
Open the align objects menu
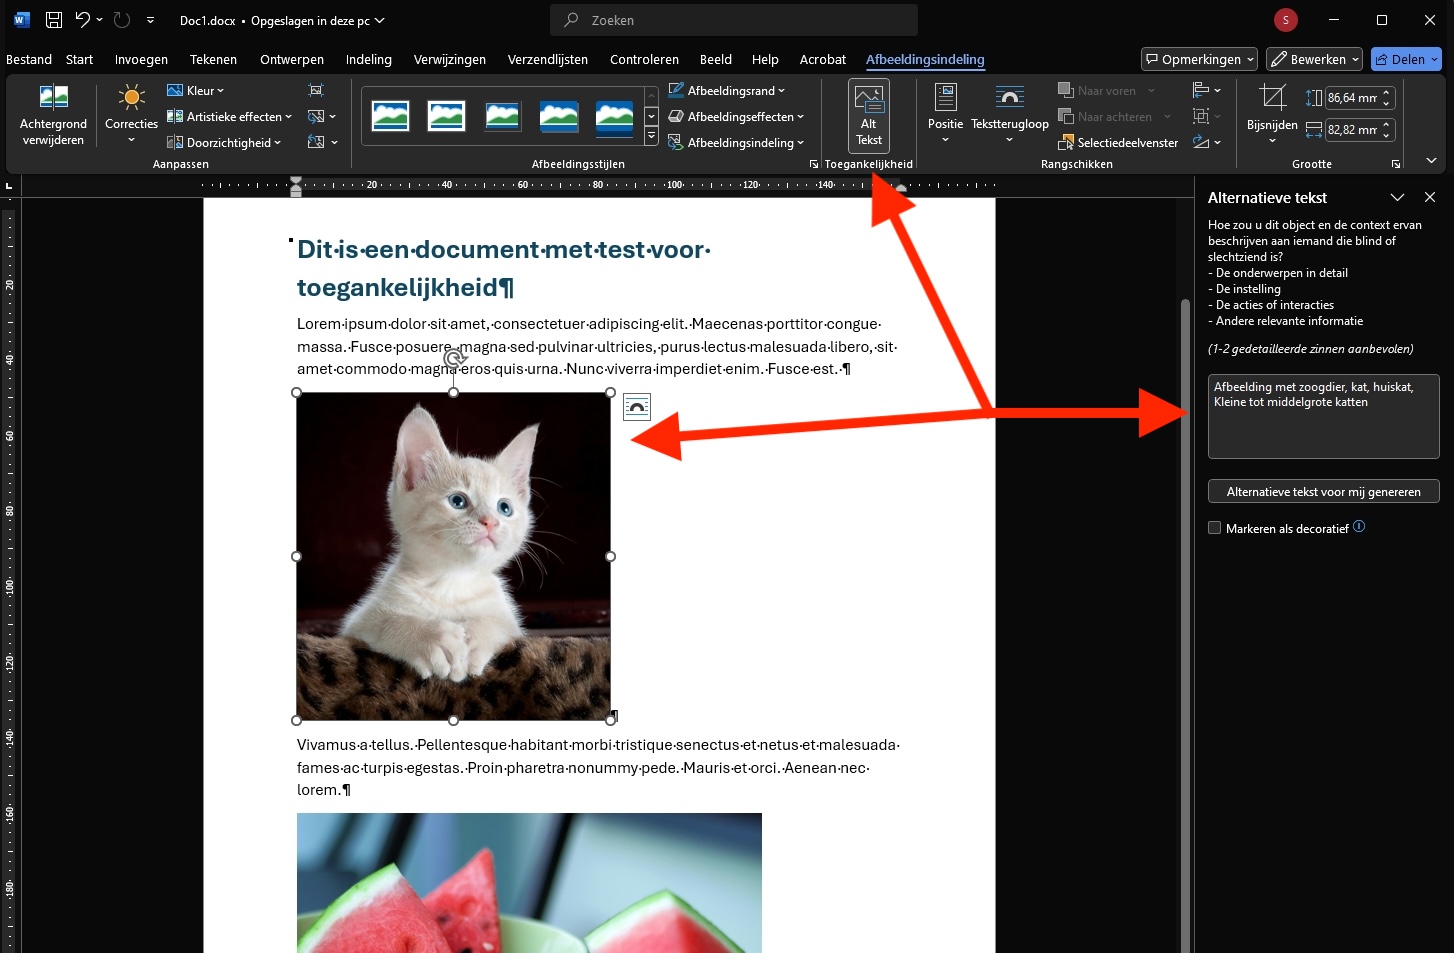[1207, 91]
